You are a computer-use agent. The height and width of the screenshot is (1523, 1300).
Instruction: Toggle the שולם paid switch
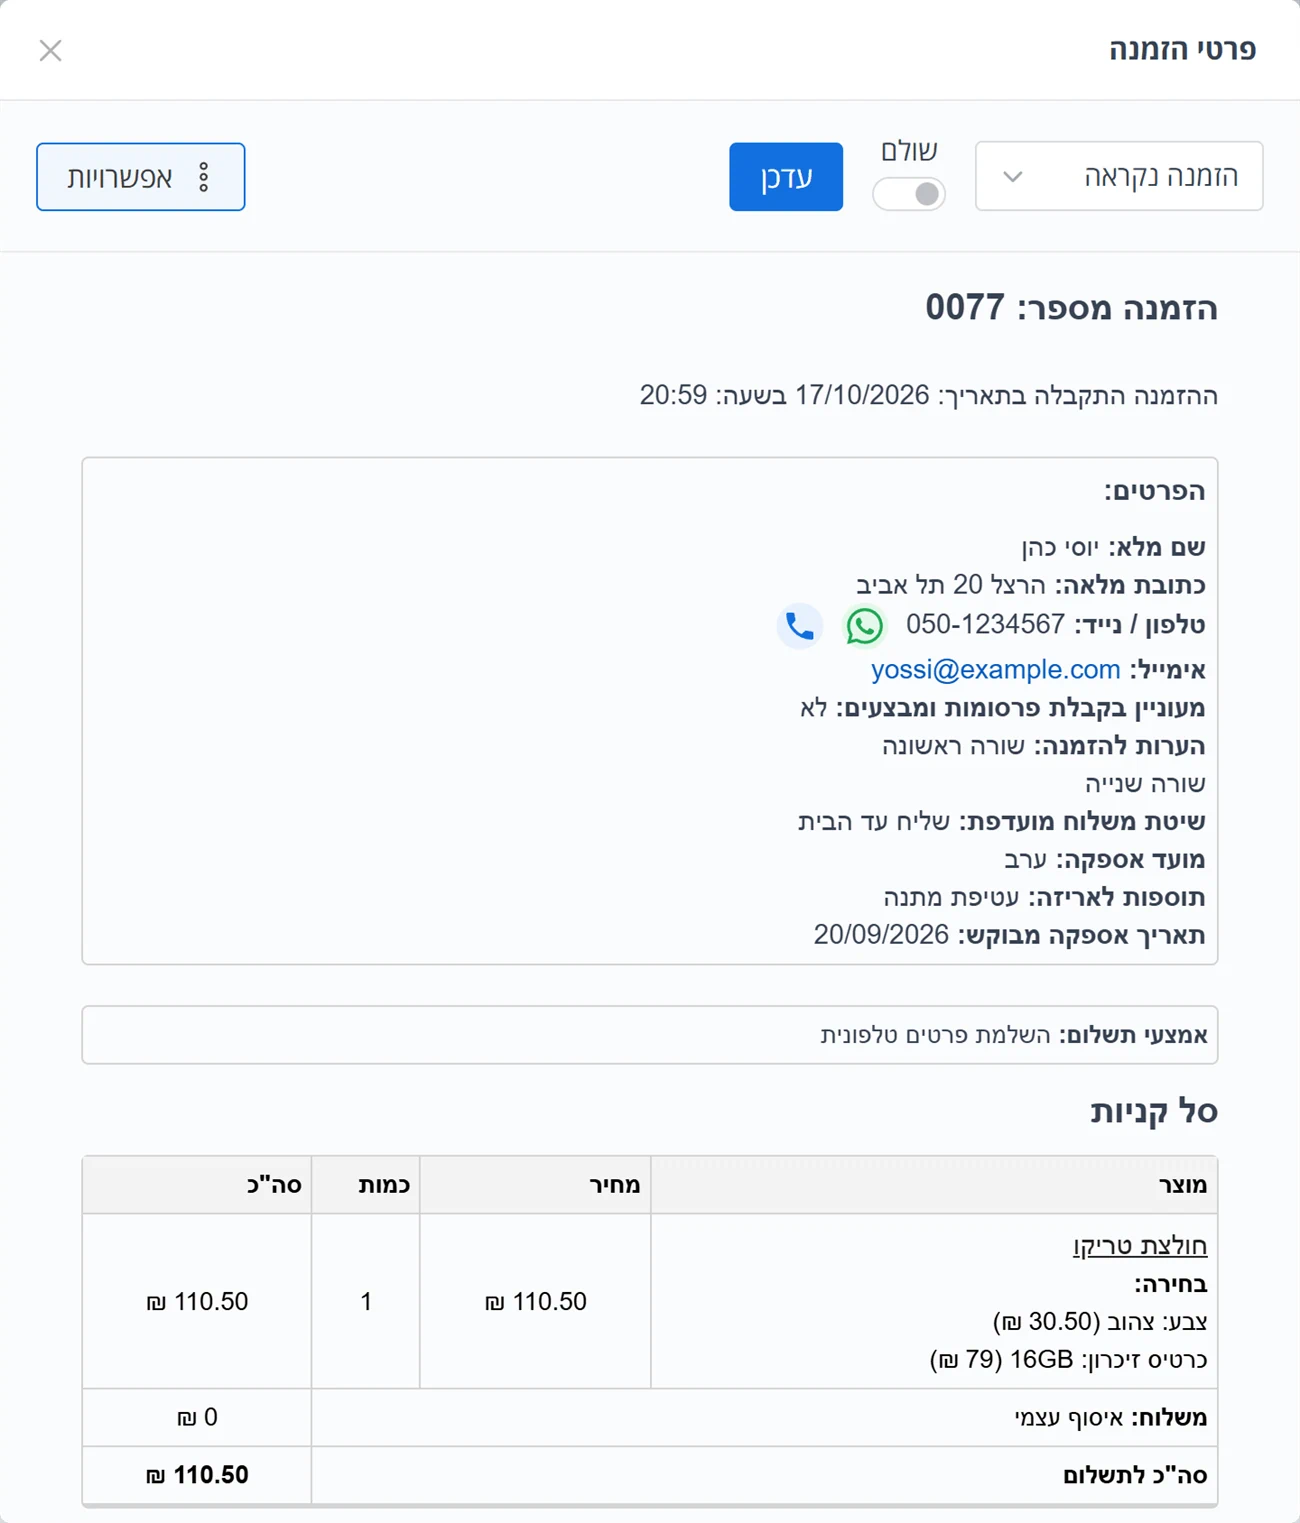pyautogui.click(x=909, y=194)
